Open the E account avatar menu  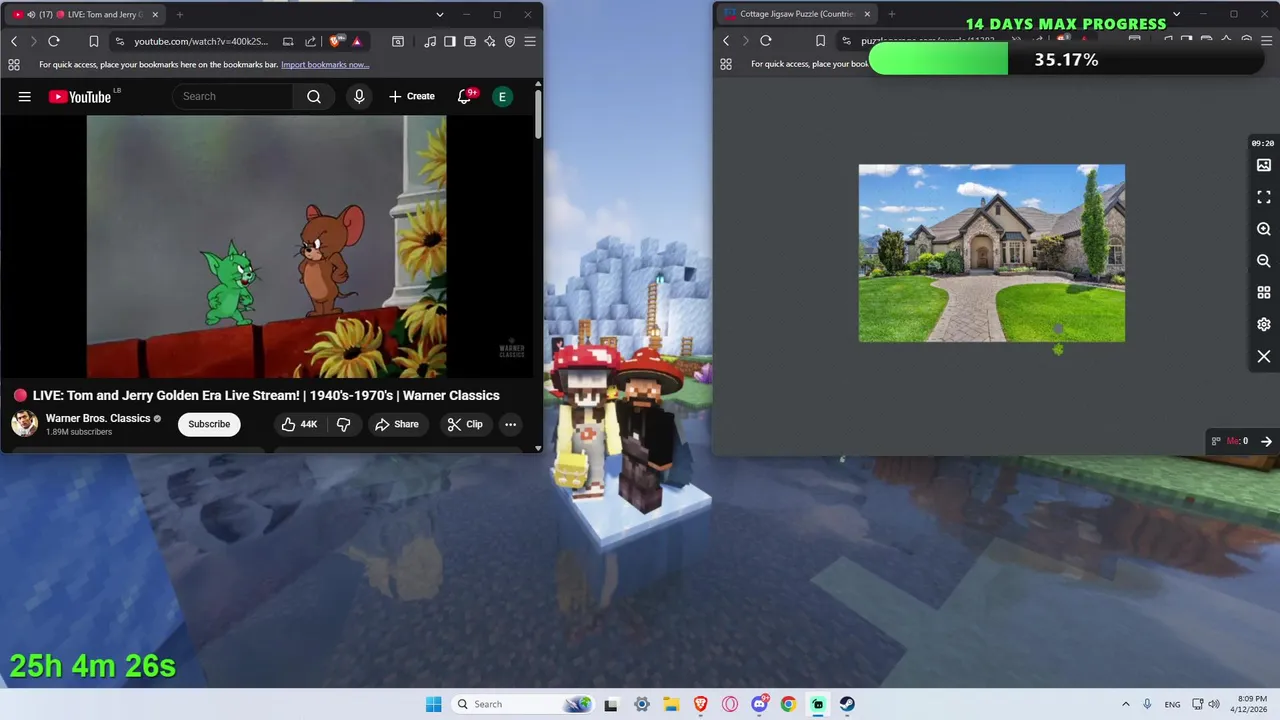(x=502, y=96)
